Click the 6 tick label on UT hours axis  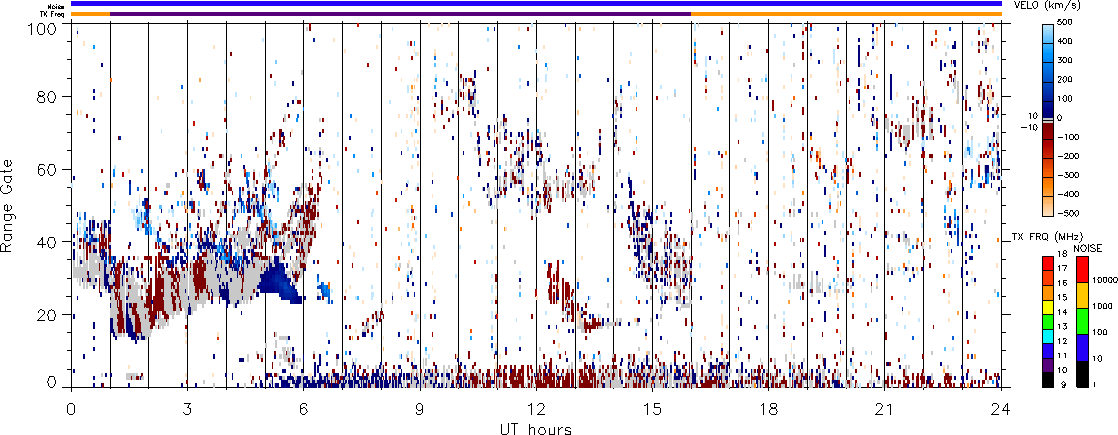click(x=304, y=409)
